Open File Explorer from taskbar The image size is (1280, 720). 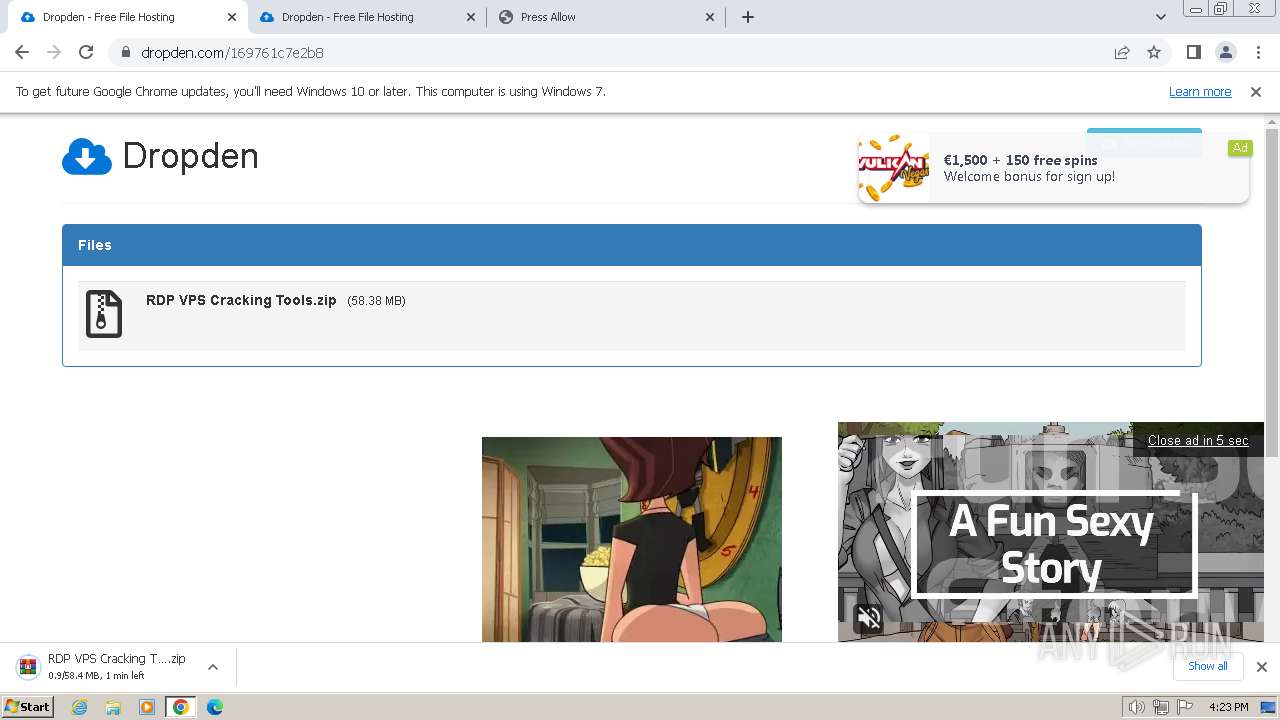[113, 707]
